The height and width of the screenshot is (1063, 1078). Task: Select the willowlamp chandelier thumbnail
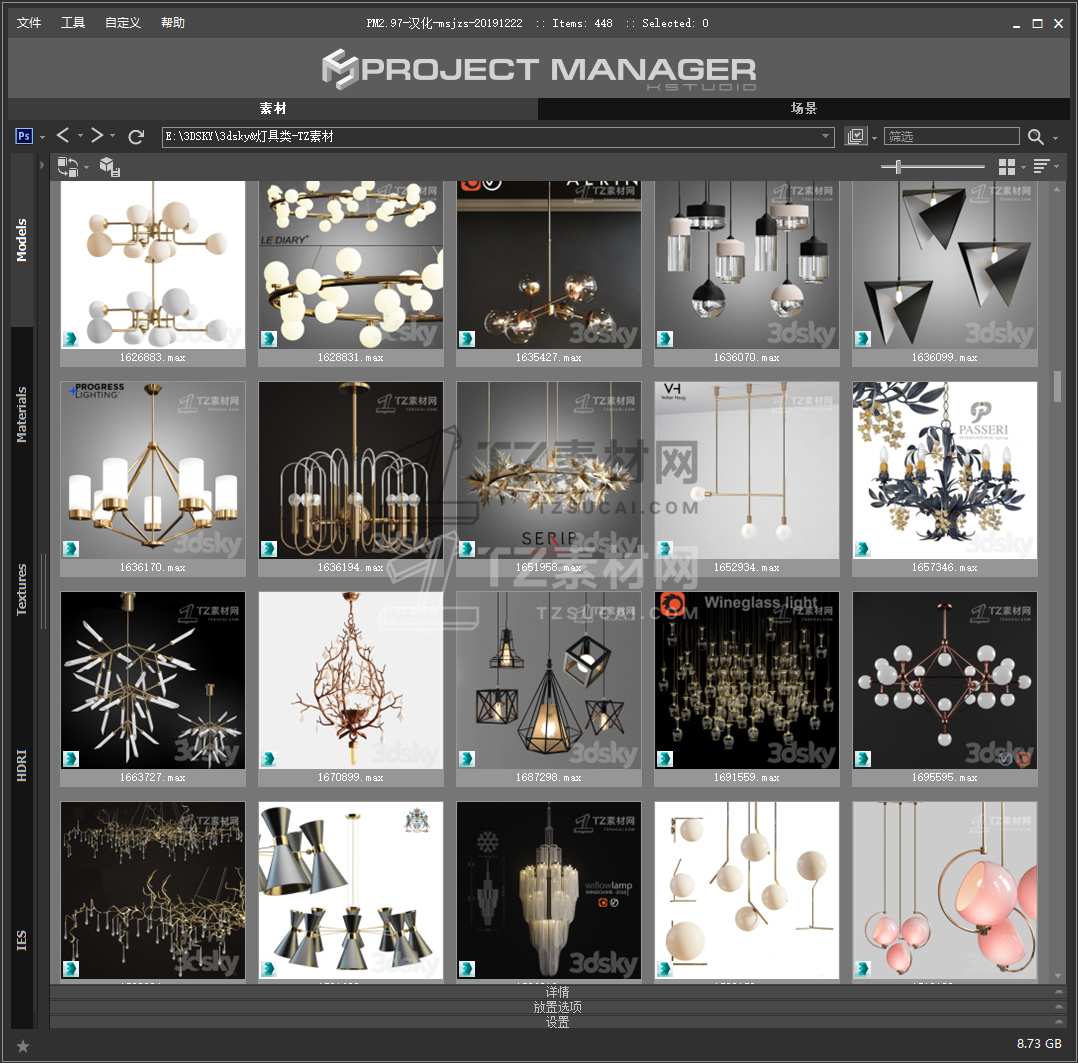[549, 890]
